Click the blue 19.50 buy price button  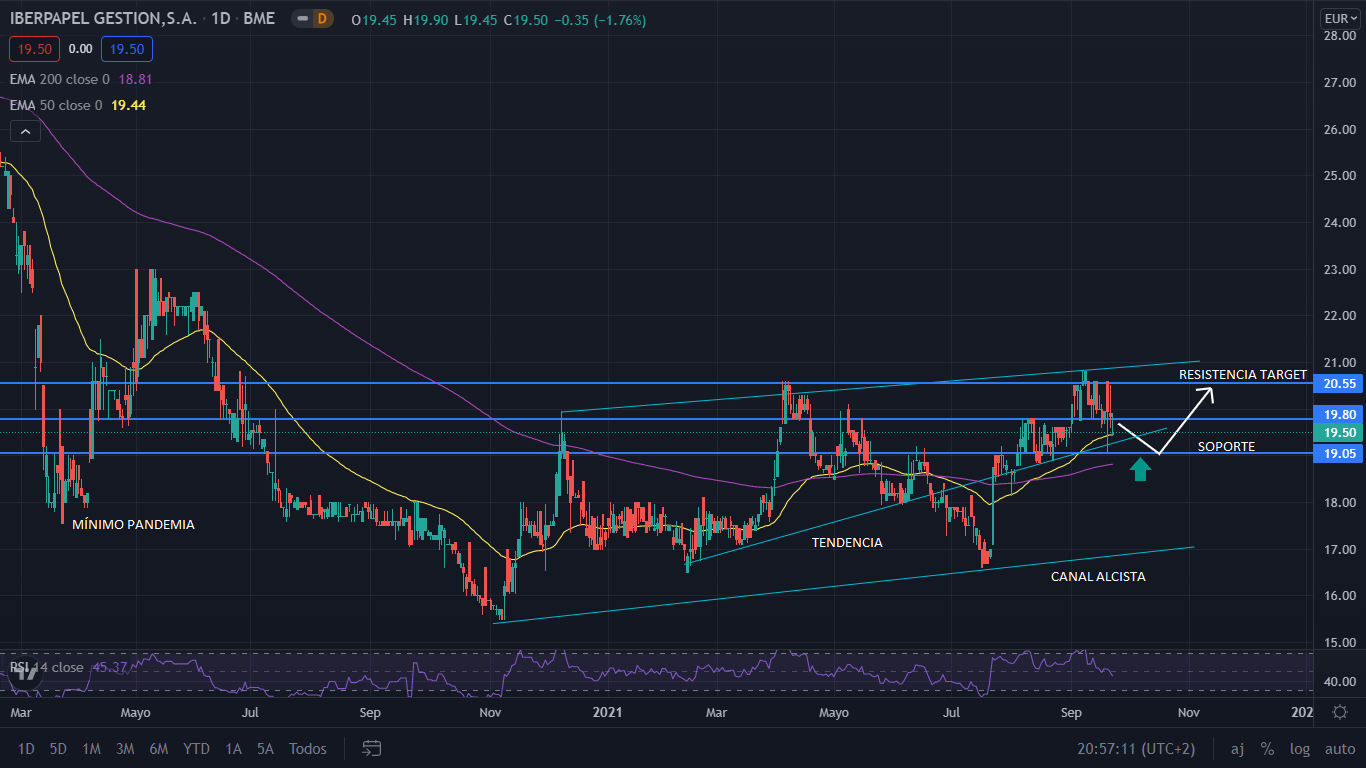tap(127, 48)
